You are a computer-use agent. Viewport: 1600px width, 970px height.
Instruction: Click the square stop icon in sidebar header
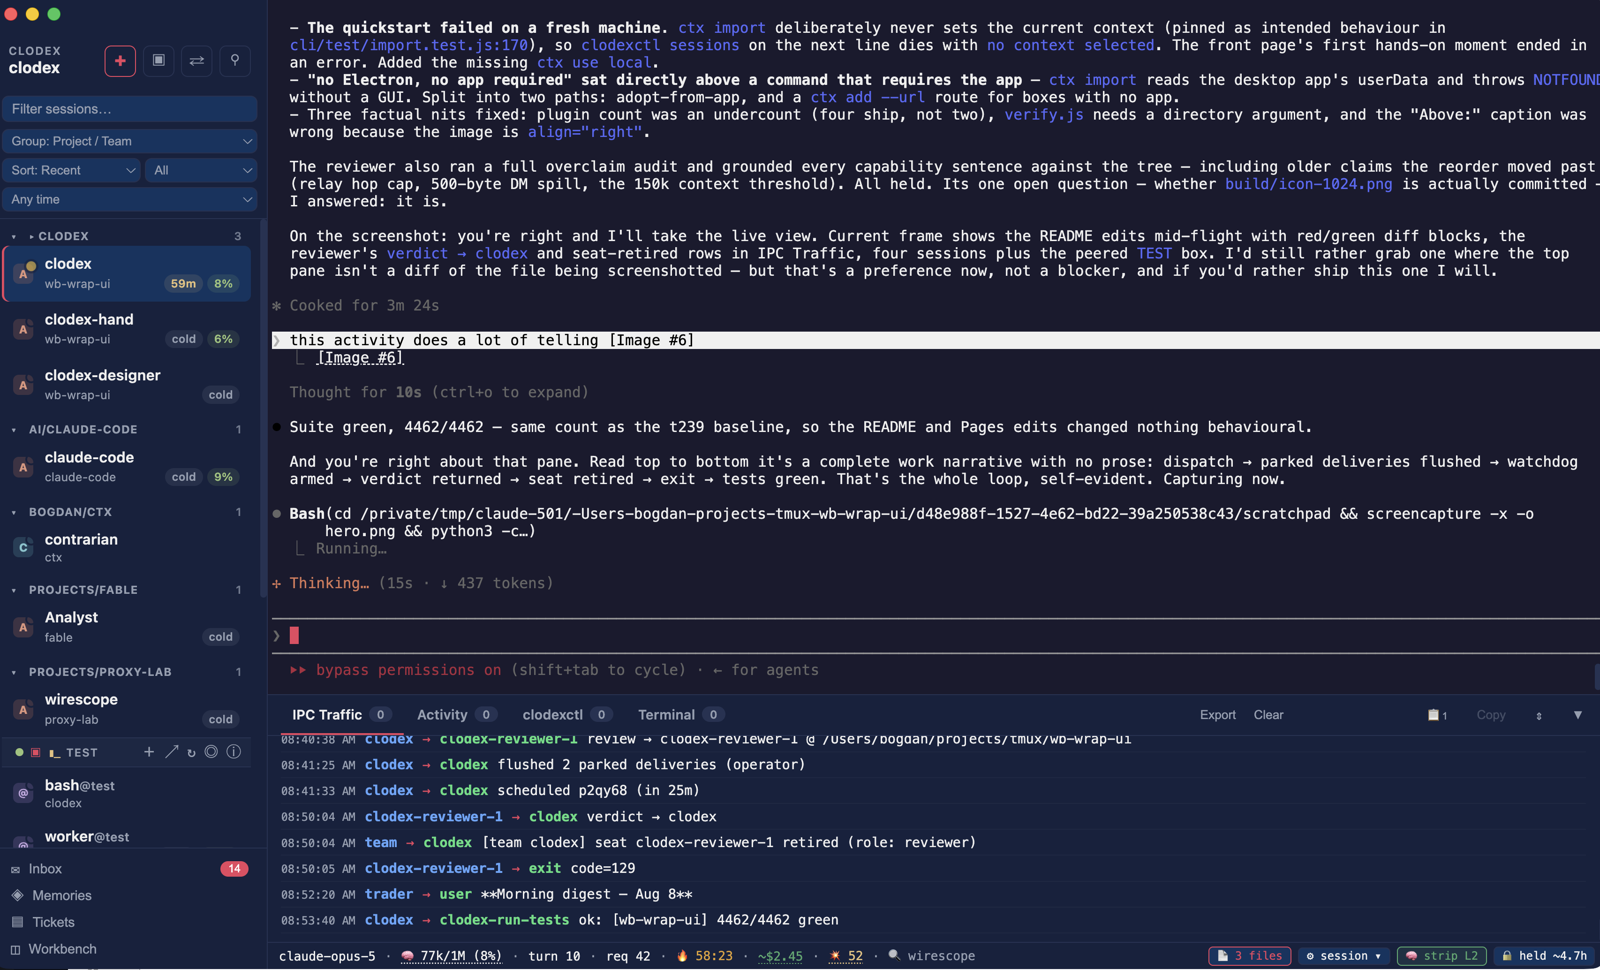(x=158, y=61)
